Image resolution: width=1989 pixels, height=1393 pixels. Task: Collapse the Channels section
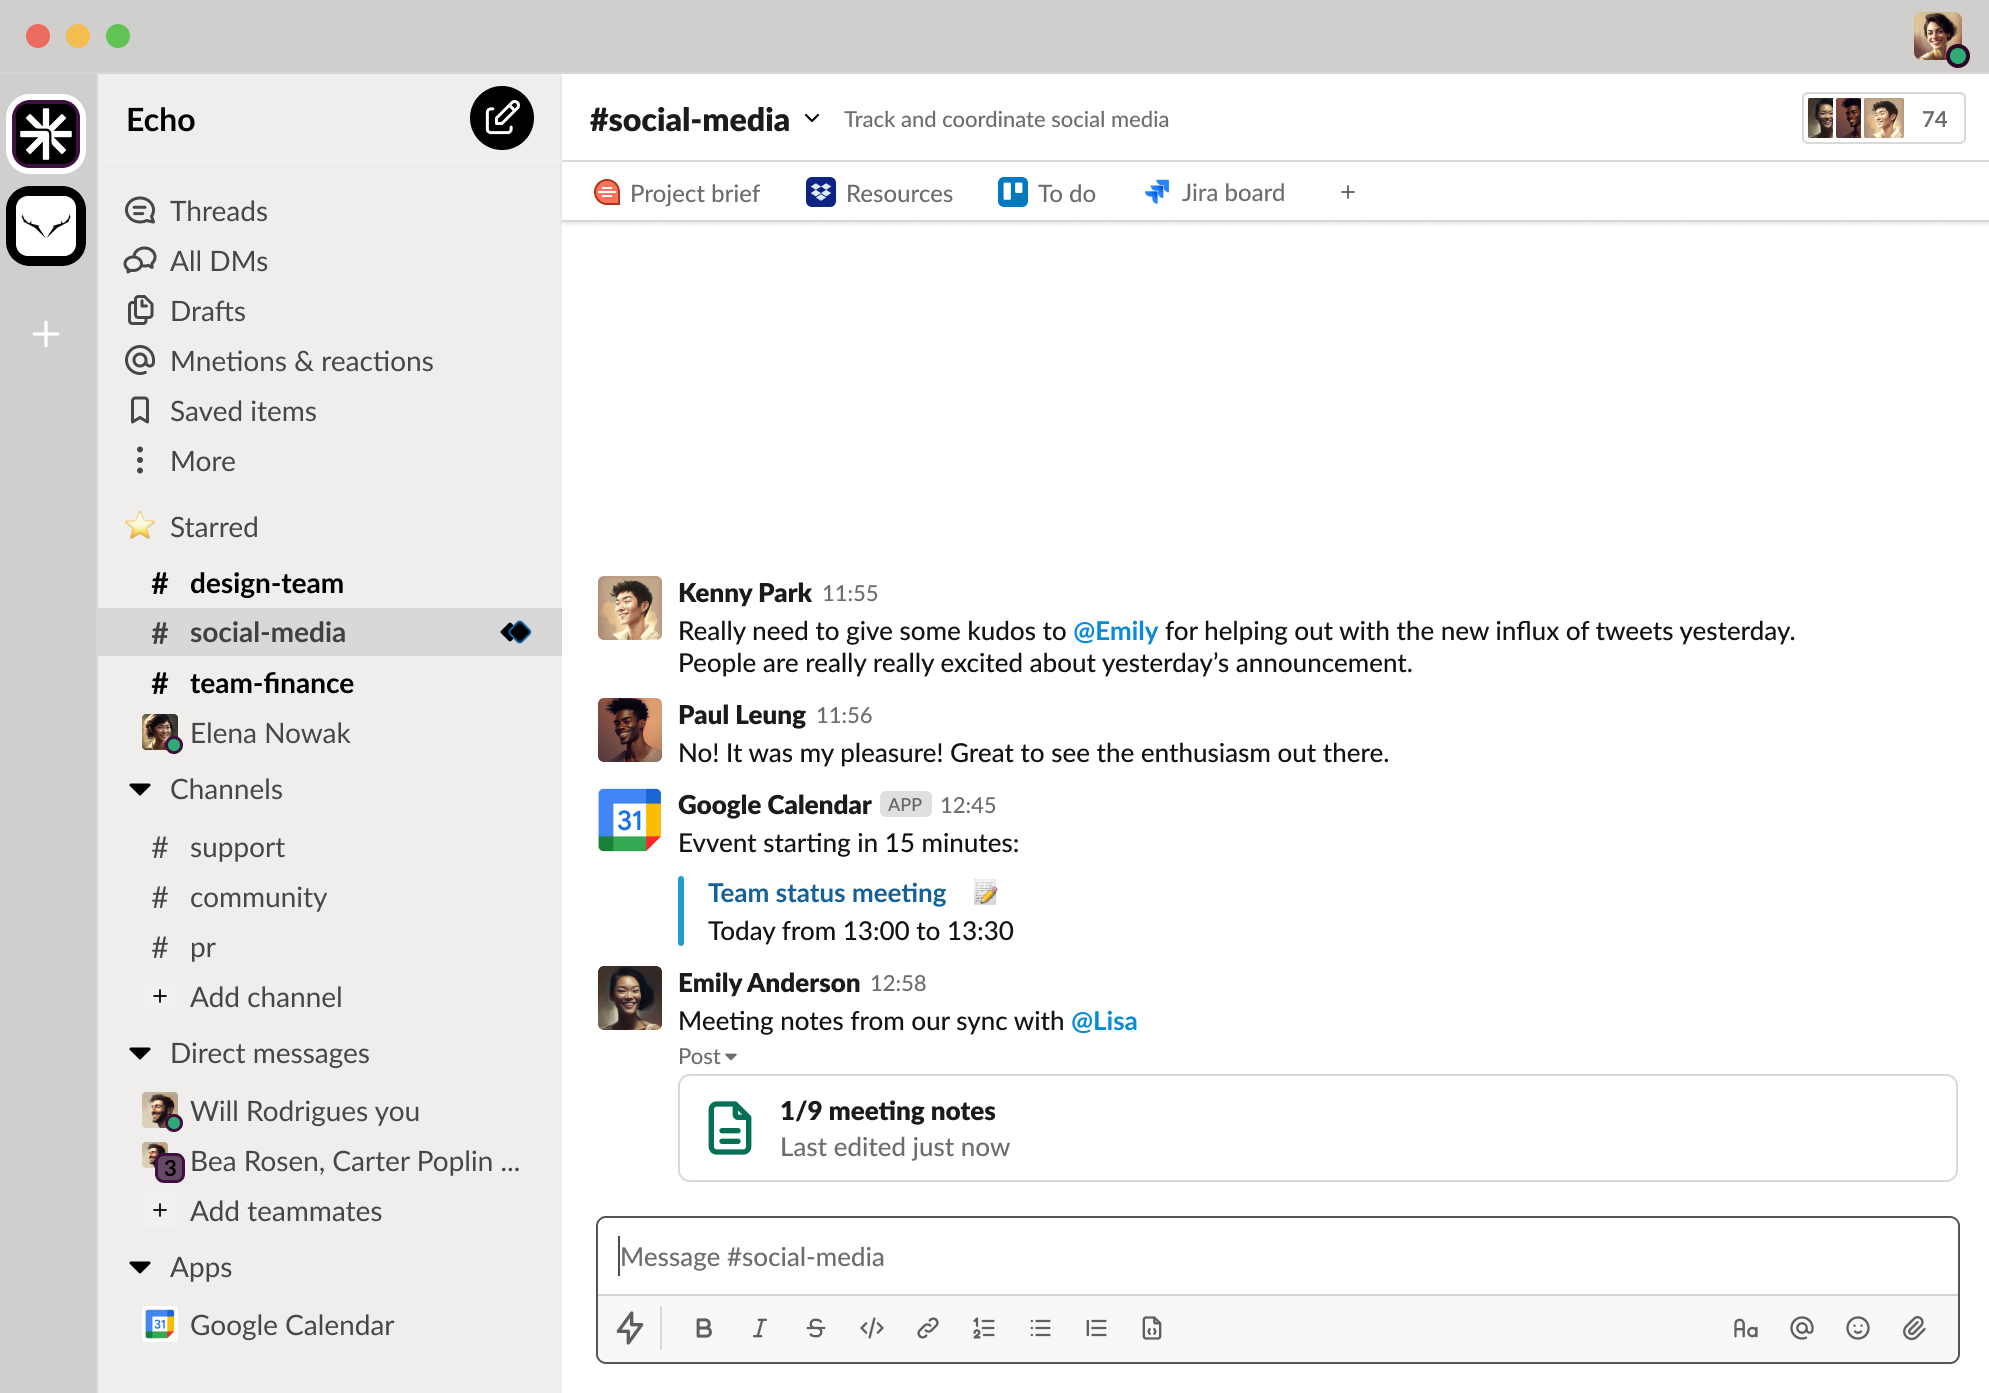pos(141,790)
